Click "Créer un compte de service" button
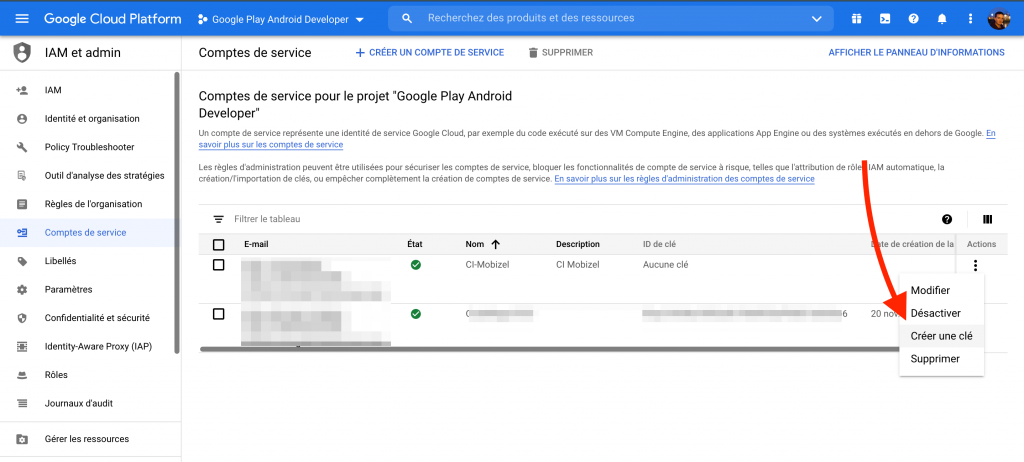Screen dimensions: 1024x462 430,52
